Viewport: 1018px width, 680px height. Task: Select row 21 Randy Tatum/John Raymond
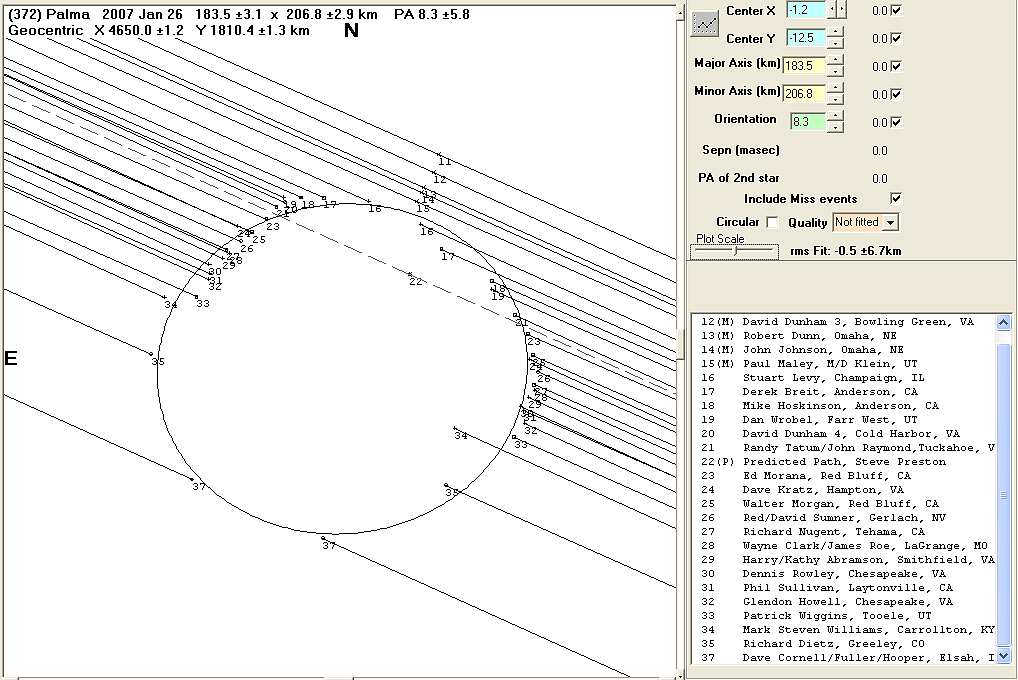coord(843,447)
